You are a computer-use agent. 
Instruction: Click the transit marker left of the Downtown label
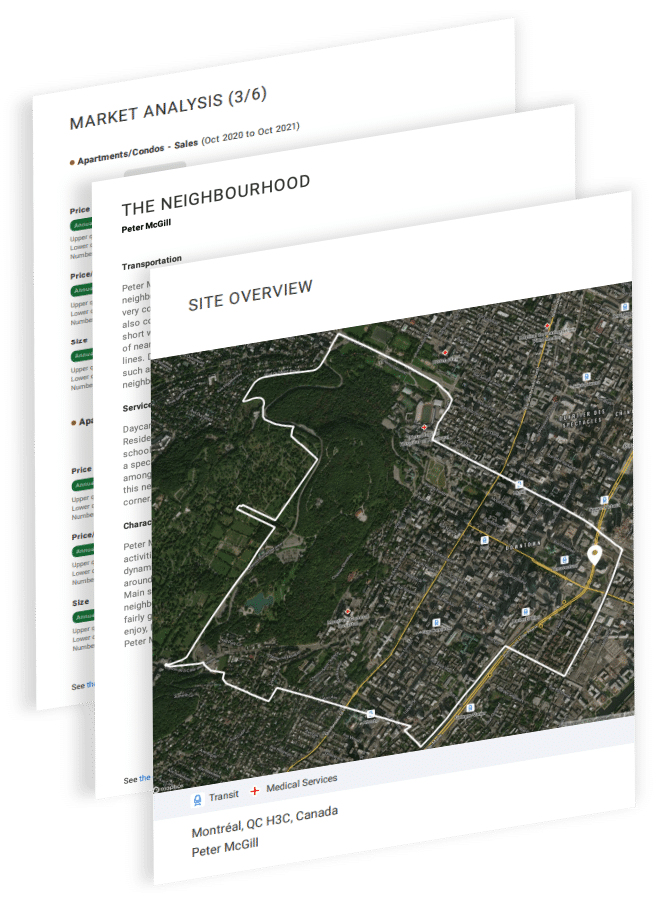tap(484, 540)
